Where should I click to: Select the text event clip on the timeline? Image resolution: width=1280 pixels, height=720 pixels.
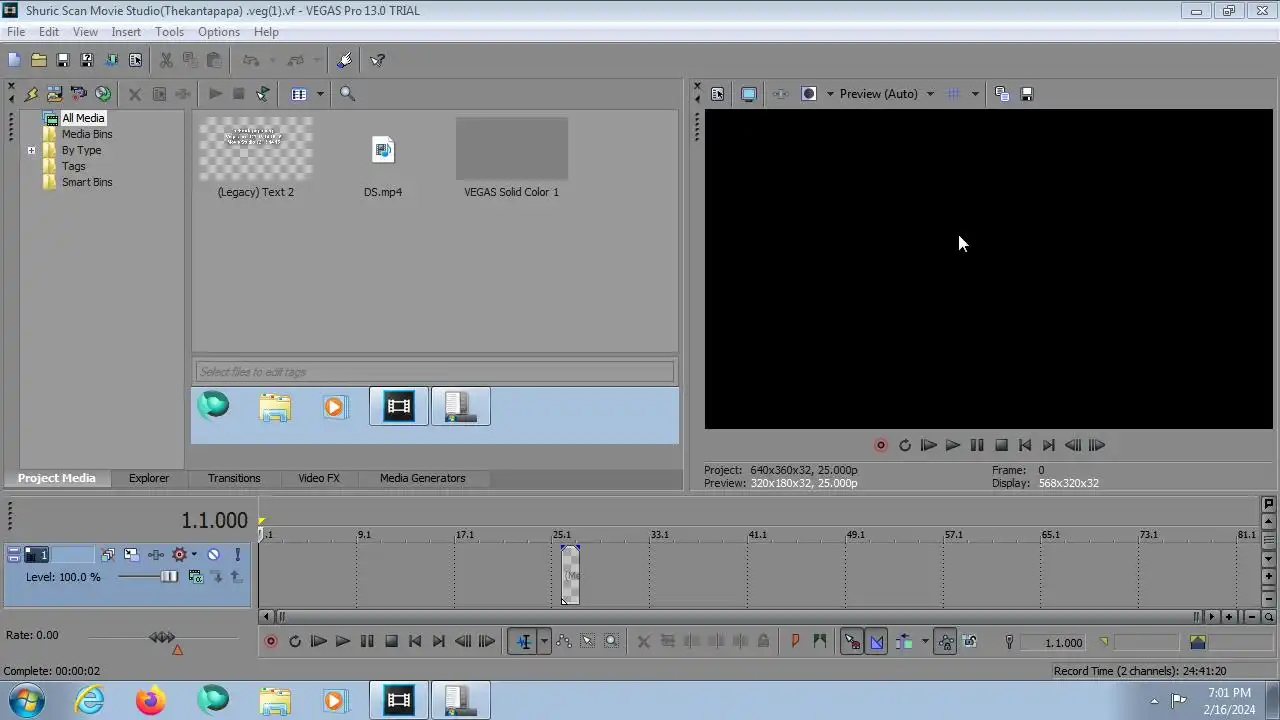point(570,575)
